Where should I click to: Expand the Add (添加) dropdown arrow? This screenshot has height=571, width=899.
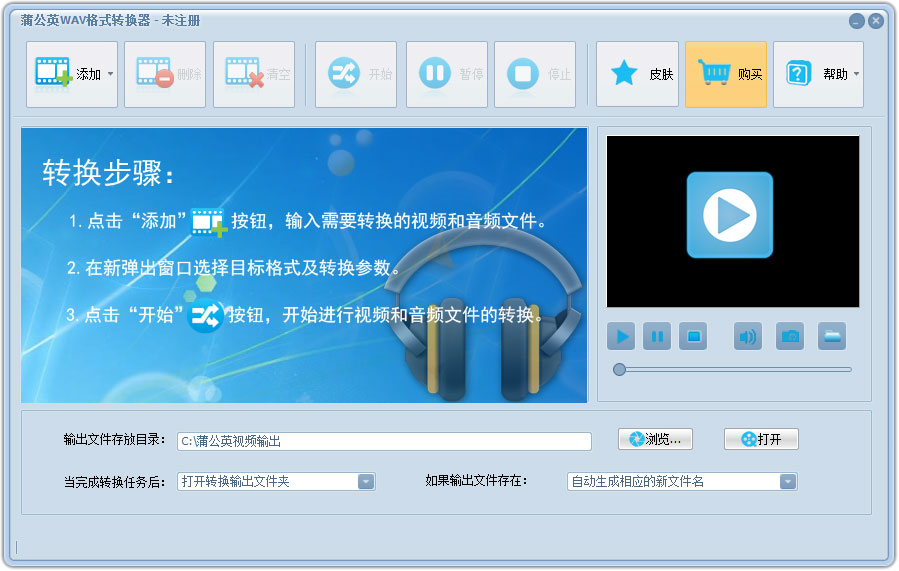click(x=110, y=74)
